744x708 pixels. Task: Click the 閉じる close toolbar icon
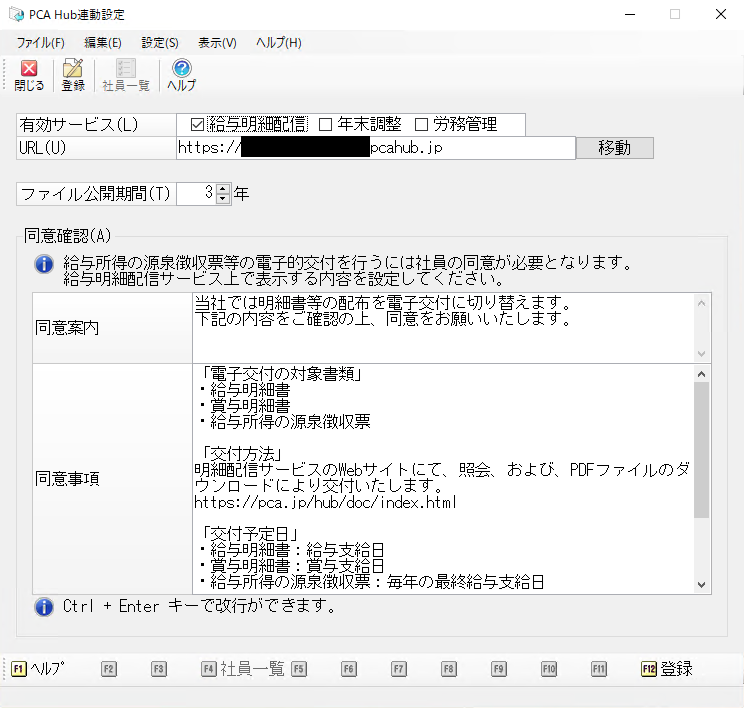point(29,75)
